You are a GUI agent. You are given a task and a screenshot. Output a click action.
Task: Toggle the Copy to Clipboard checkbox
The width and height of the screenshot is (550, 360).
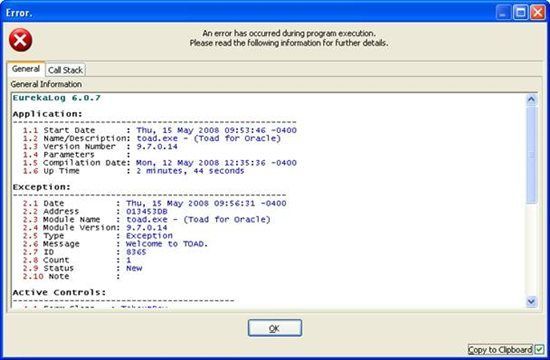coord(539,349)
